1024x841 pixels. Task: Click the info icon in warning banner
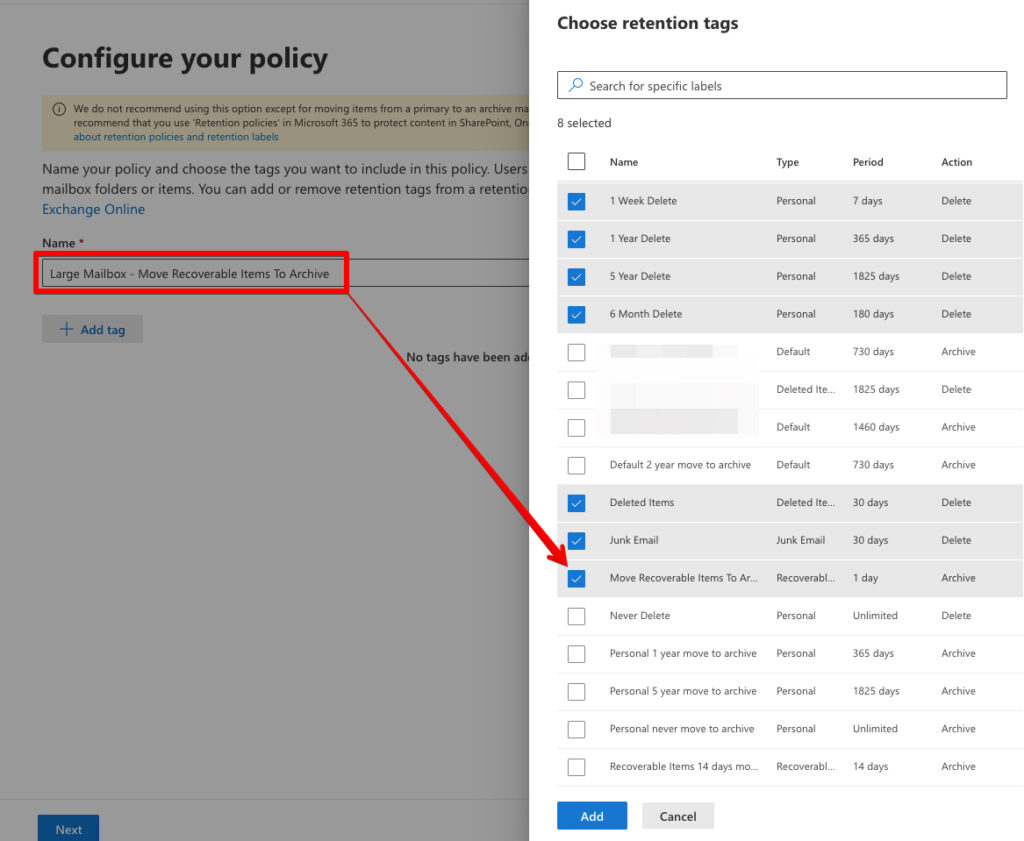(x=59, y=109)
